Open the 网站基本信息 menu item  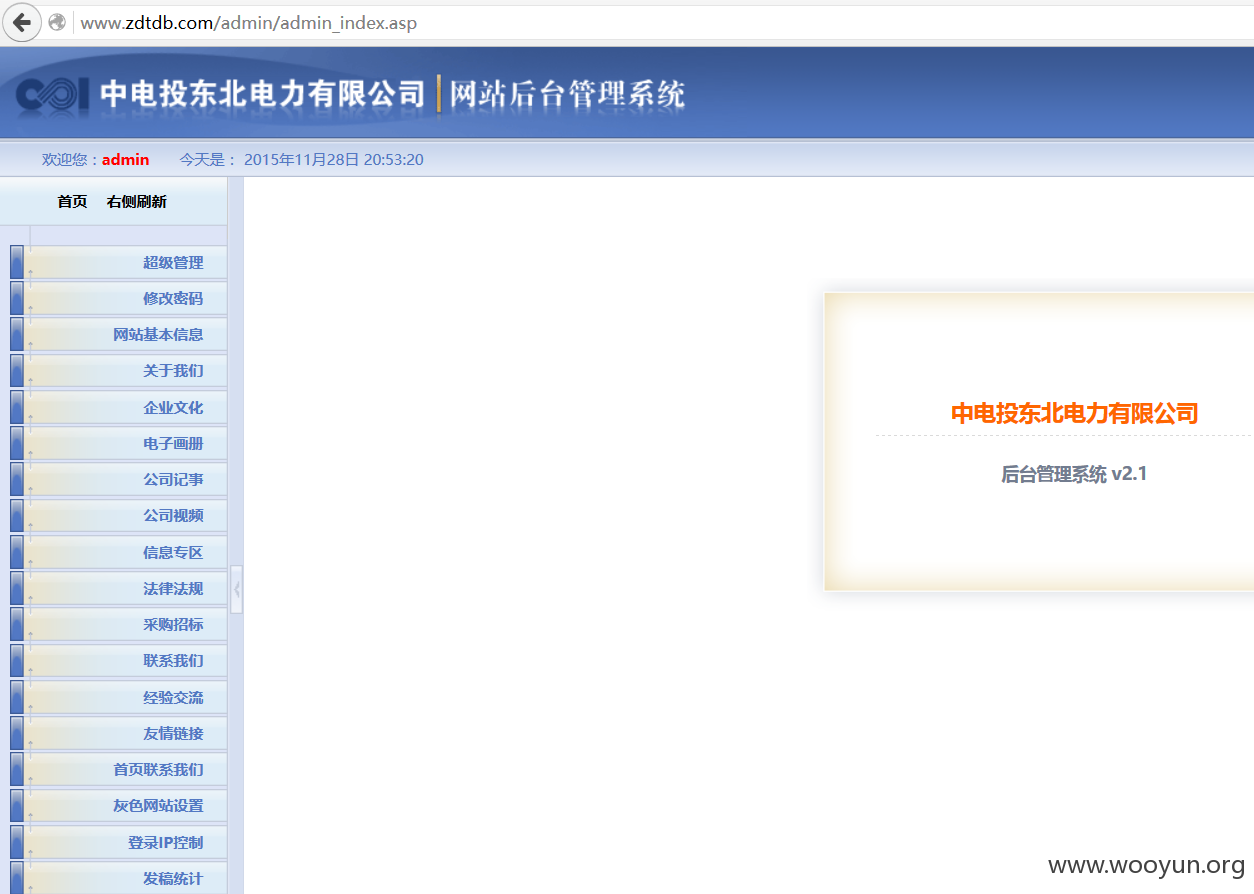point(158,334)
